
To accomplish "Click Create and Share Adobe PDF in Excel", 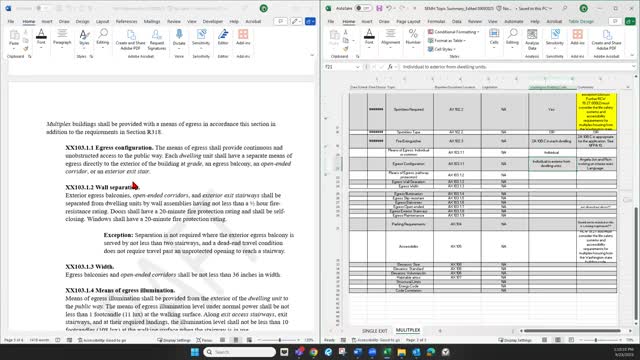I will tap(607, 40).
